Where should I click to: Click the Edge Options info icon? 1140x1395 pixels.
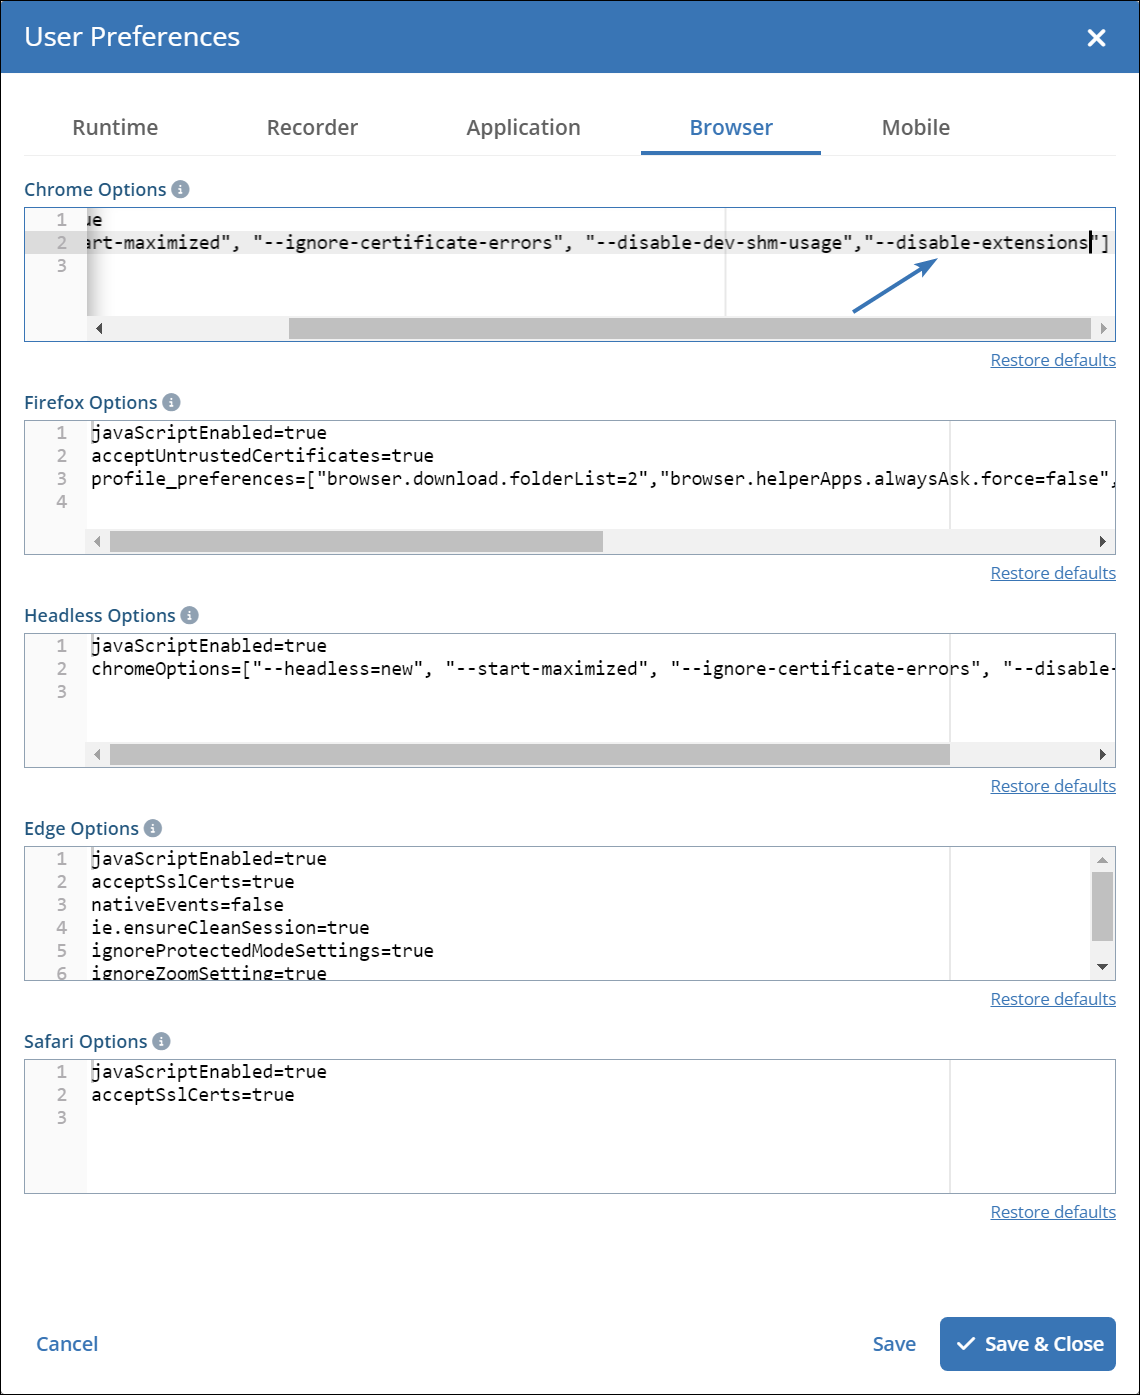coord(152,828)
